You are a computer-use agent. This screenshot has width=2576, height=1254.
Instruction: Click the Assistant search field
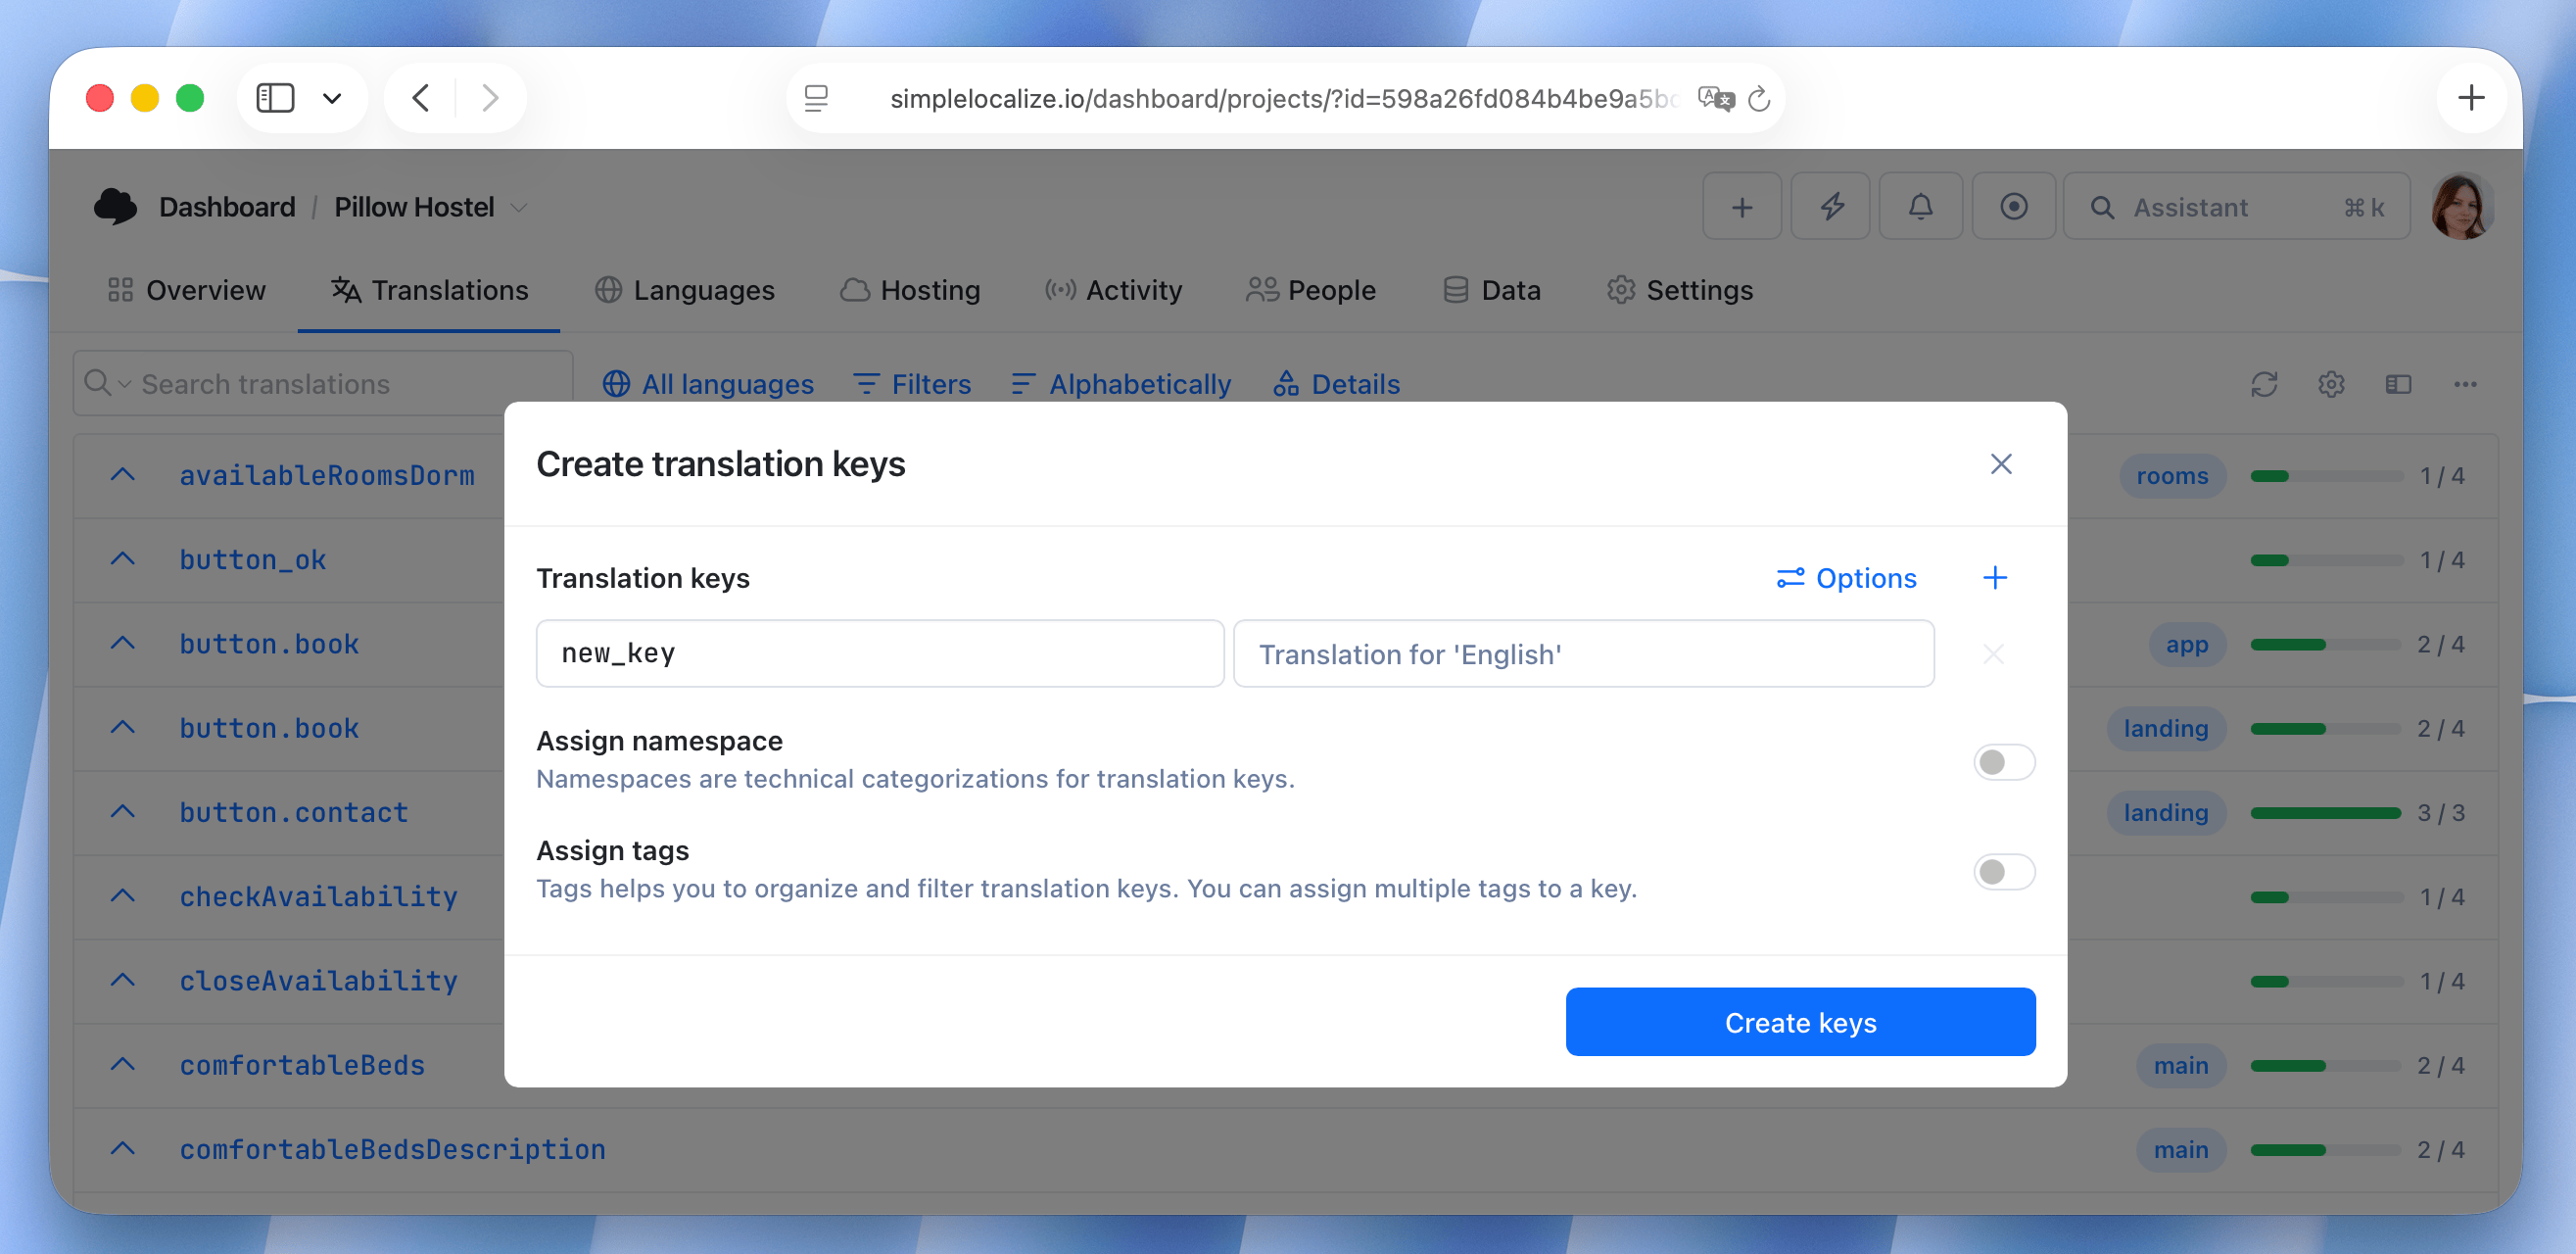2237,207
